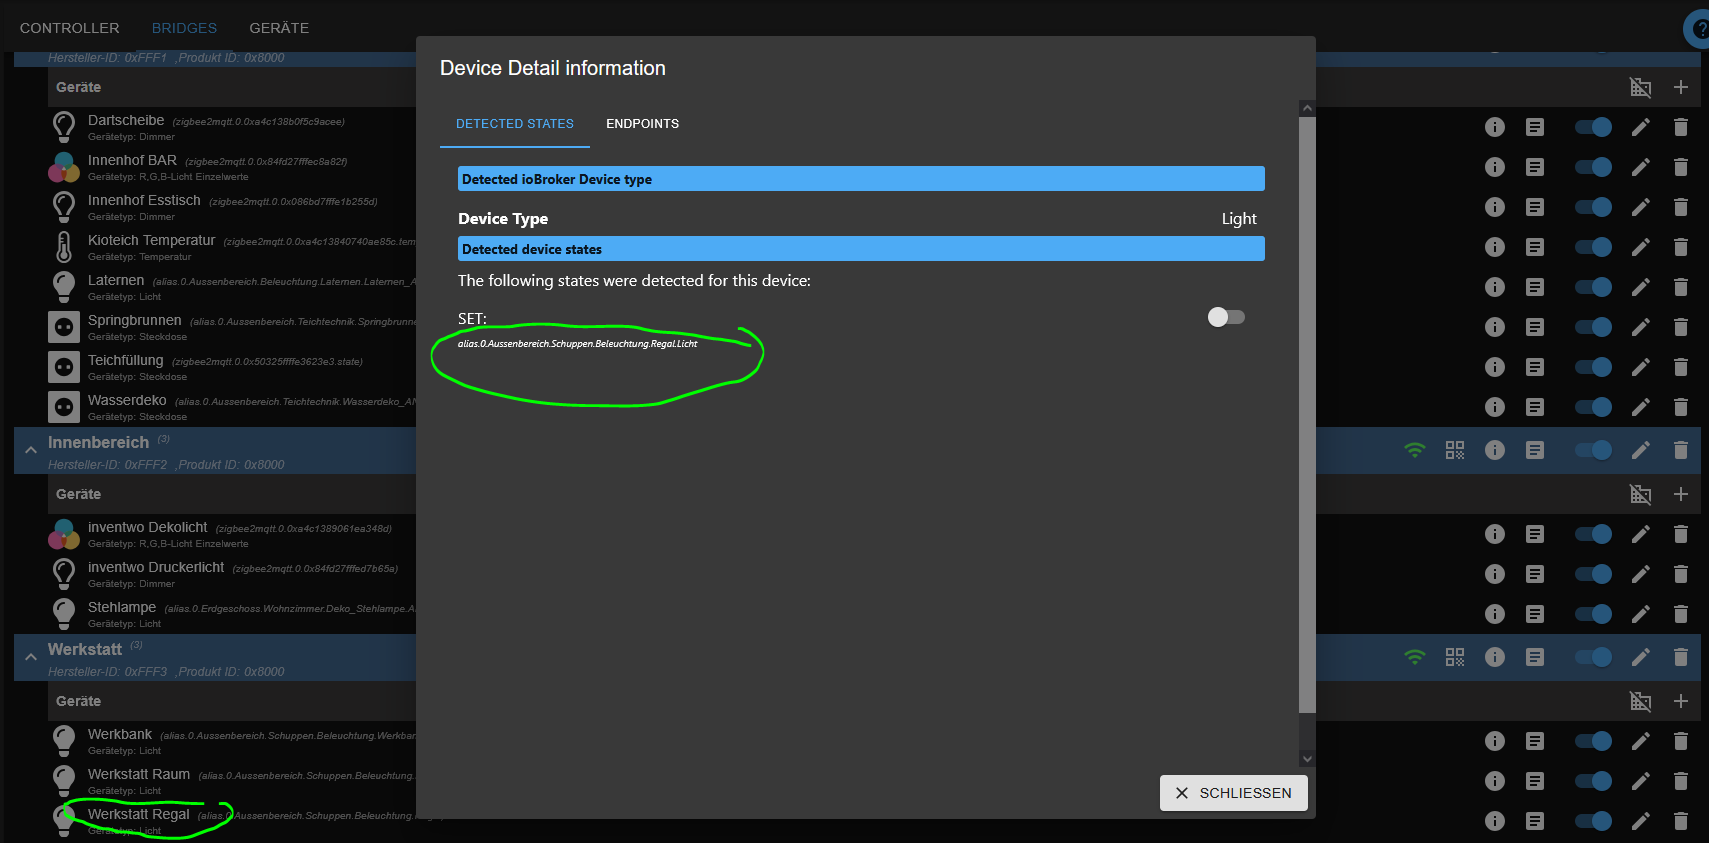Click the dialog scrollbar down arrow

tap(1307, 759)
